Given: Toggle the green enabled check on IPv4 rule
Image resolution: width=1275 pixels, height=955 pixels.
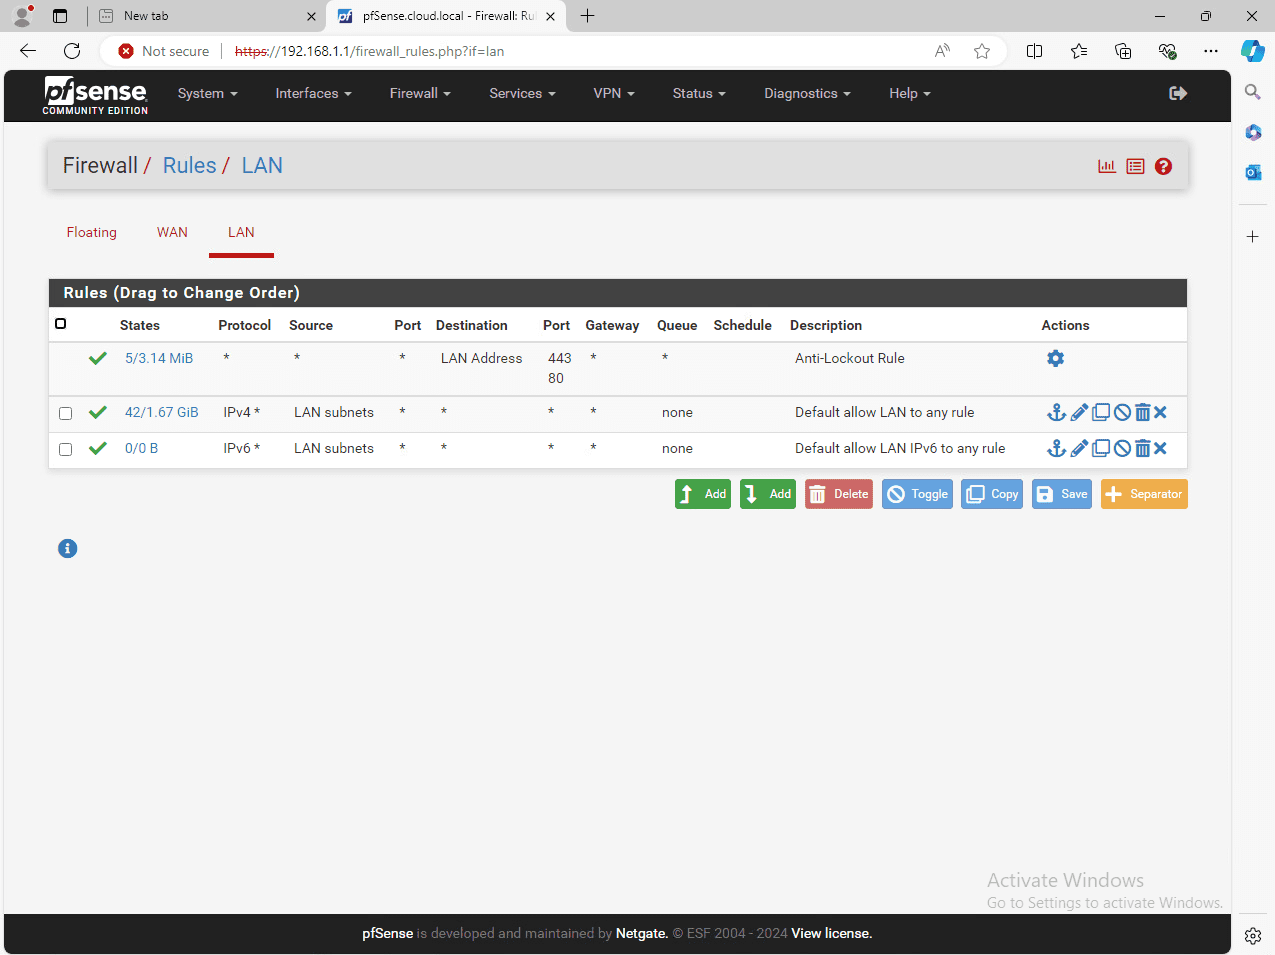Looking at the screenshot, I should 98,412.
